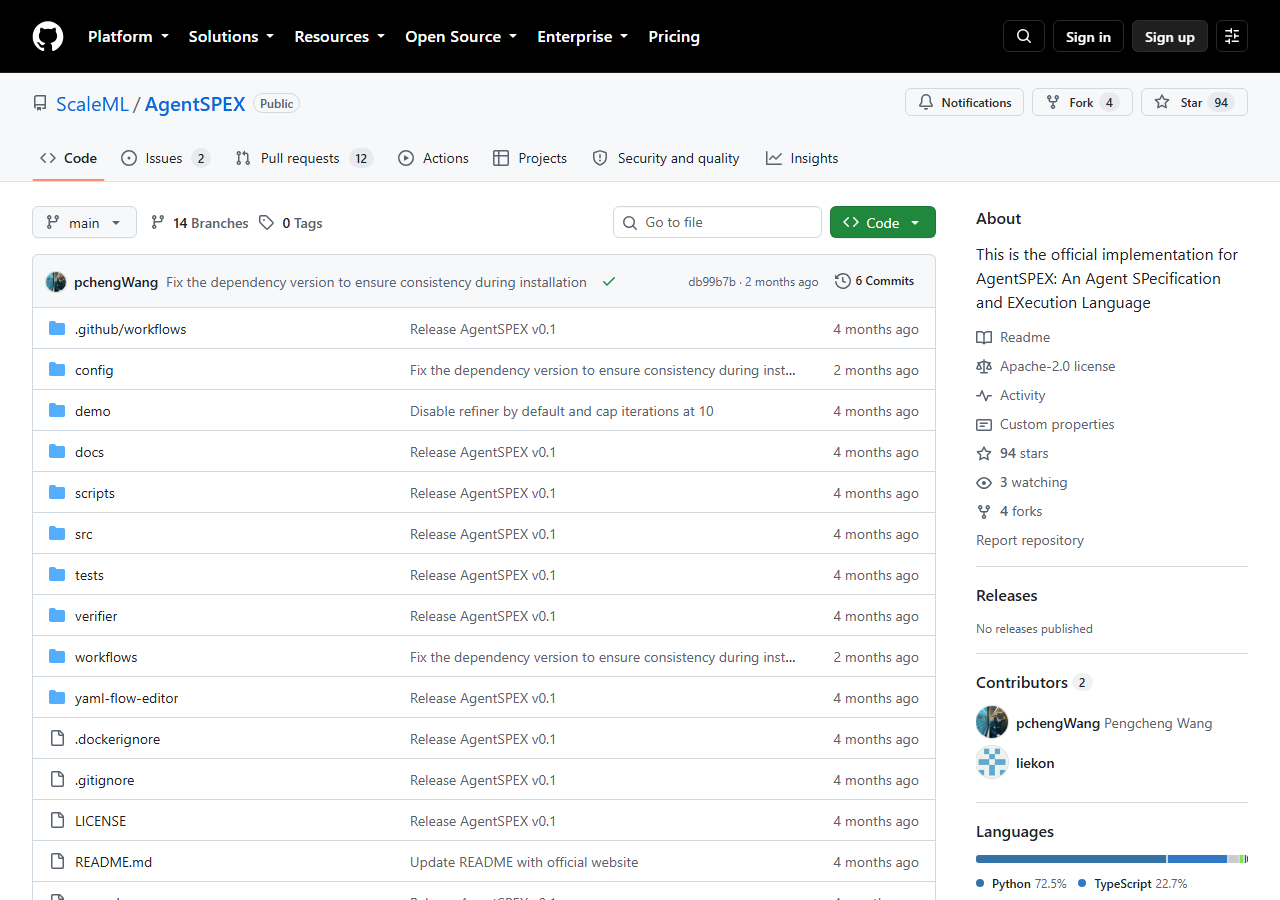1280x900 pixels.
Task: Open commit hash db99b7b
Action: click(712, 282)
